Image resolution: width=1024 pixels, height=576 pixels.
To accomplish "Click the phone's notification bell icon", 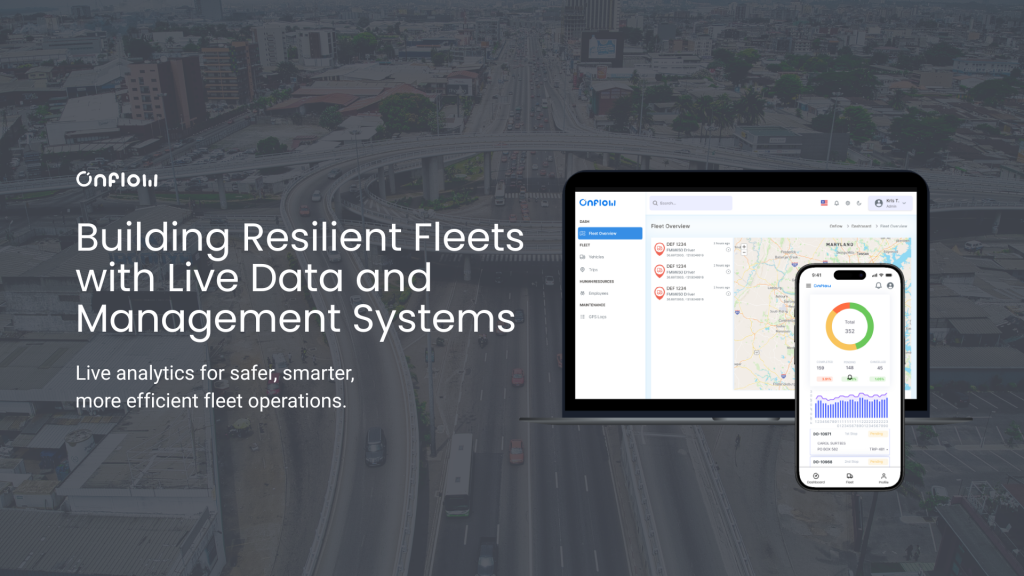I will (x=879, y=286).
